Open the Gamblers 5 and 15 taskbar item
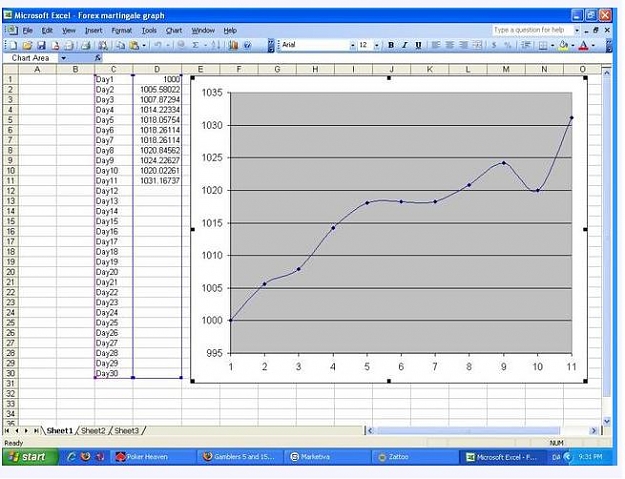The width and height of the screenshot is (625, 479). pos(239,457)
